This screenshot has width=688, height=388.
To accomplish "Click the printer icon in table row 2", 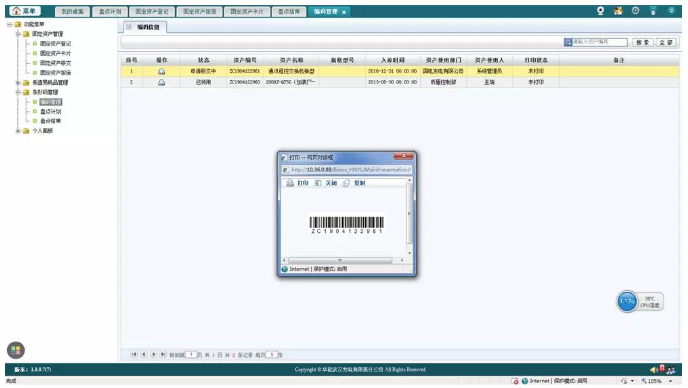I will [x=161, y=82].
